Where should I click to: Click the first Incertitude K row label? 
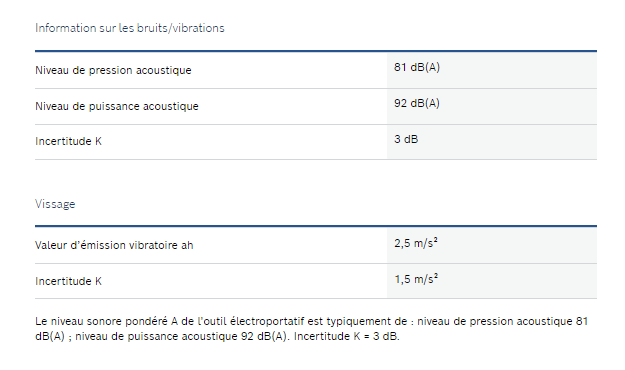(x=68, y=142)
